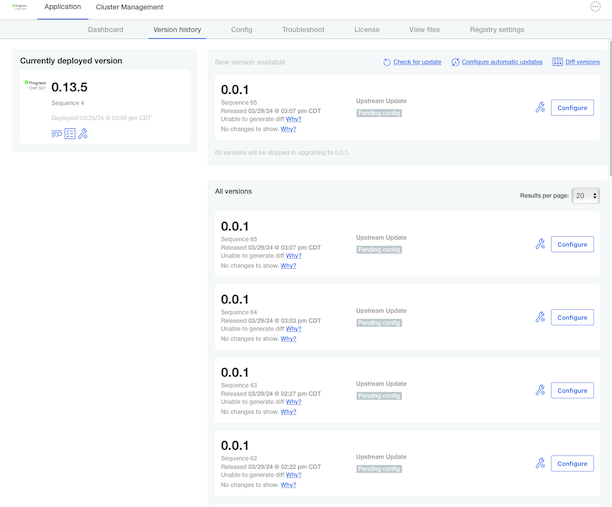Image resolution: width=612 pixels, height=507 pixels.
Task: Select Cluster Management in top navigation
Action: tap(129, 7)
